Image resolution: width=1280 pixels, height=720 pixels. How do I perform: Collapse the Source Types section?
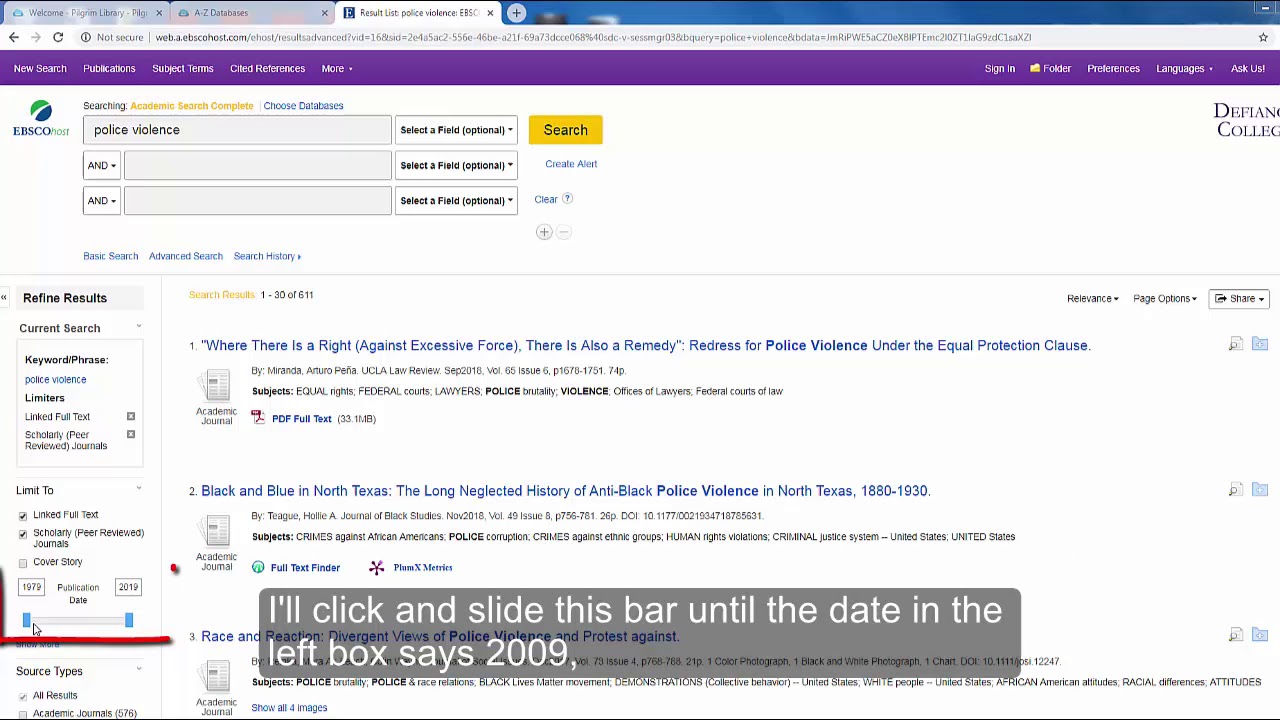139,670
